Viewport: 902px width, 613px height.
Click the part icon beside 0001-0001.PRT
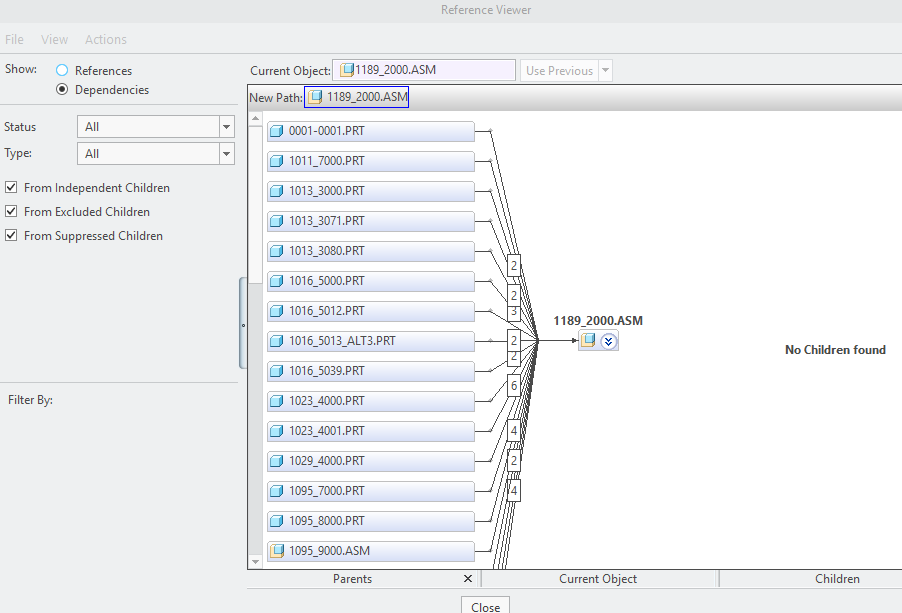pyautogui.click(x=277, y=131)
